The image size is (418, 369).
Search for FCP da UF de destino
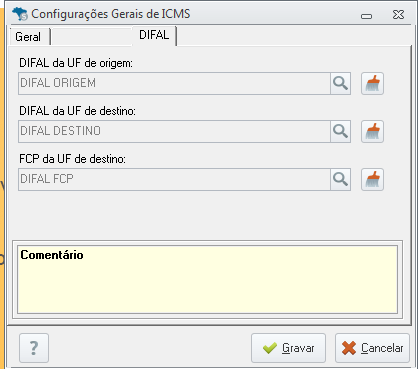tap(340, 179)
